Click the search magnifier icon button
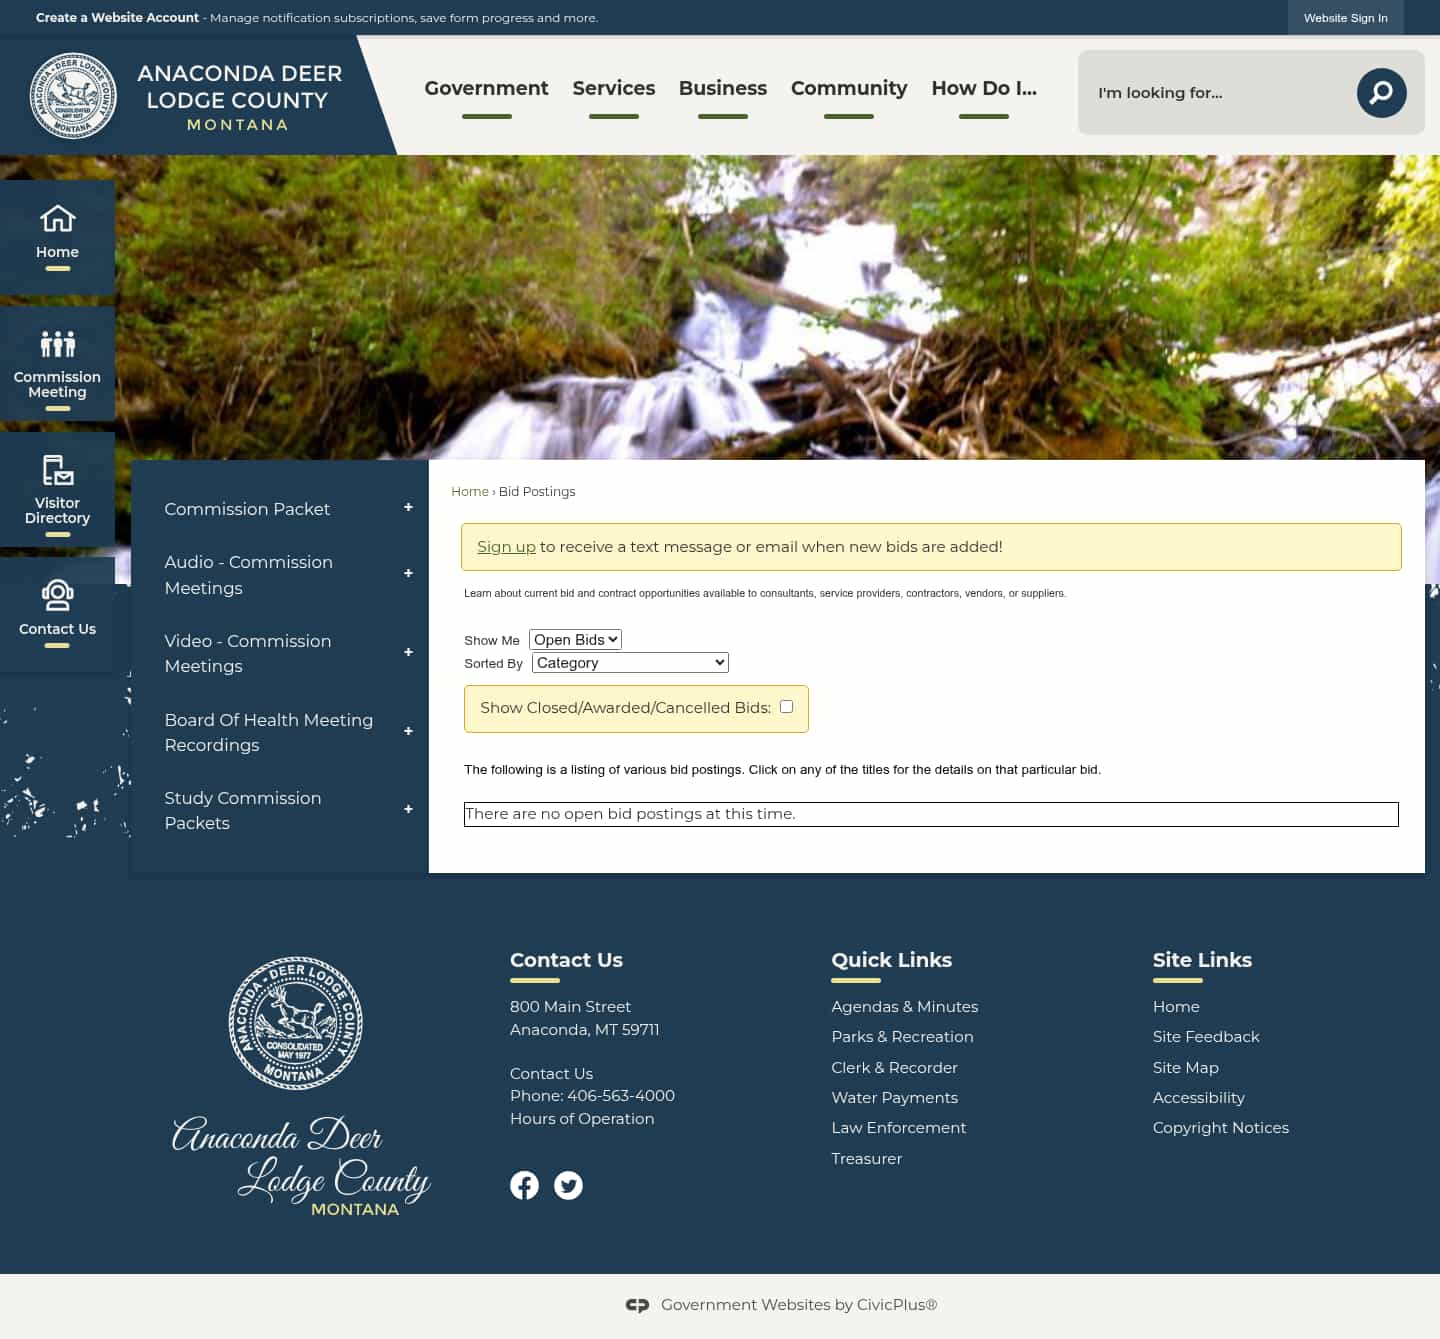This screenshot has height=1339, width=1440. [x=1381, y=93]
